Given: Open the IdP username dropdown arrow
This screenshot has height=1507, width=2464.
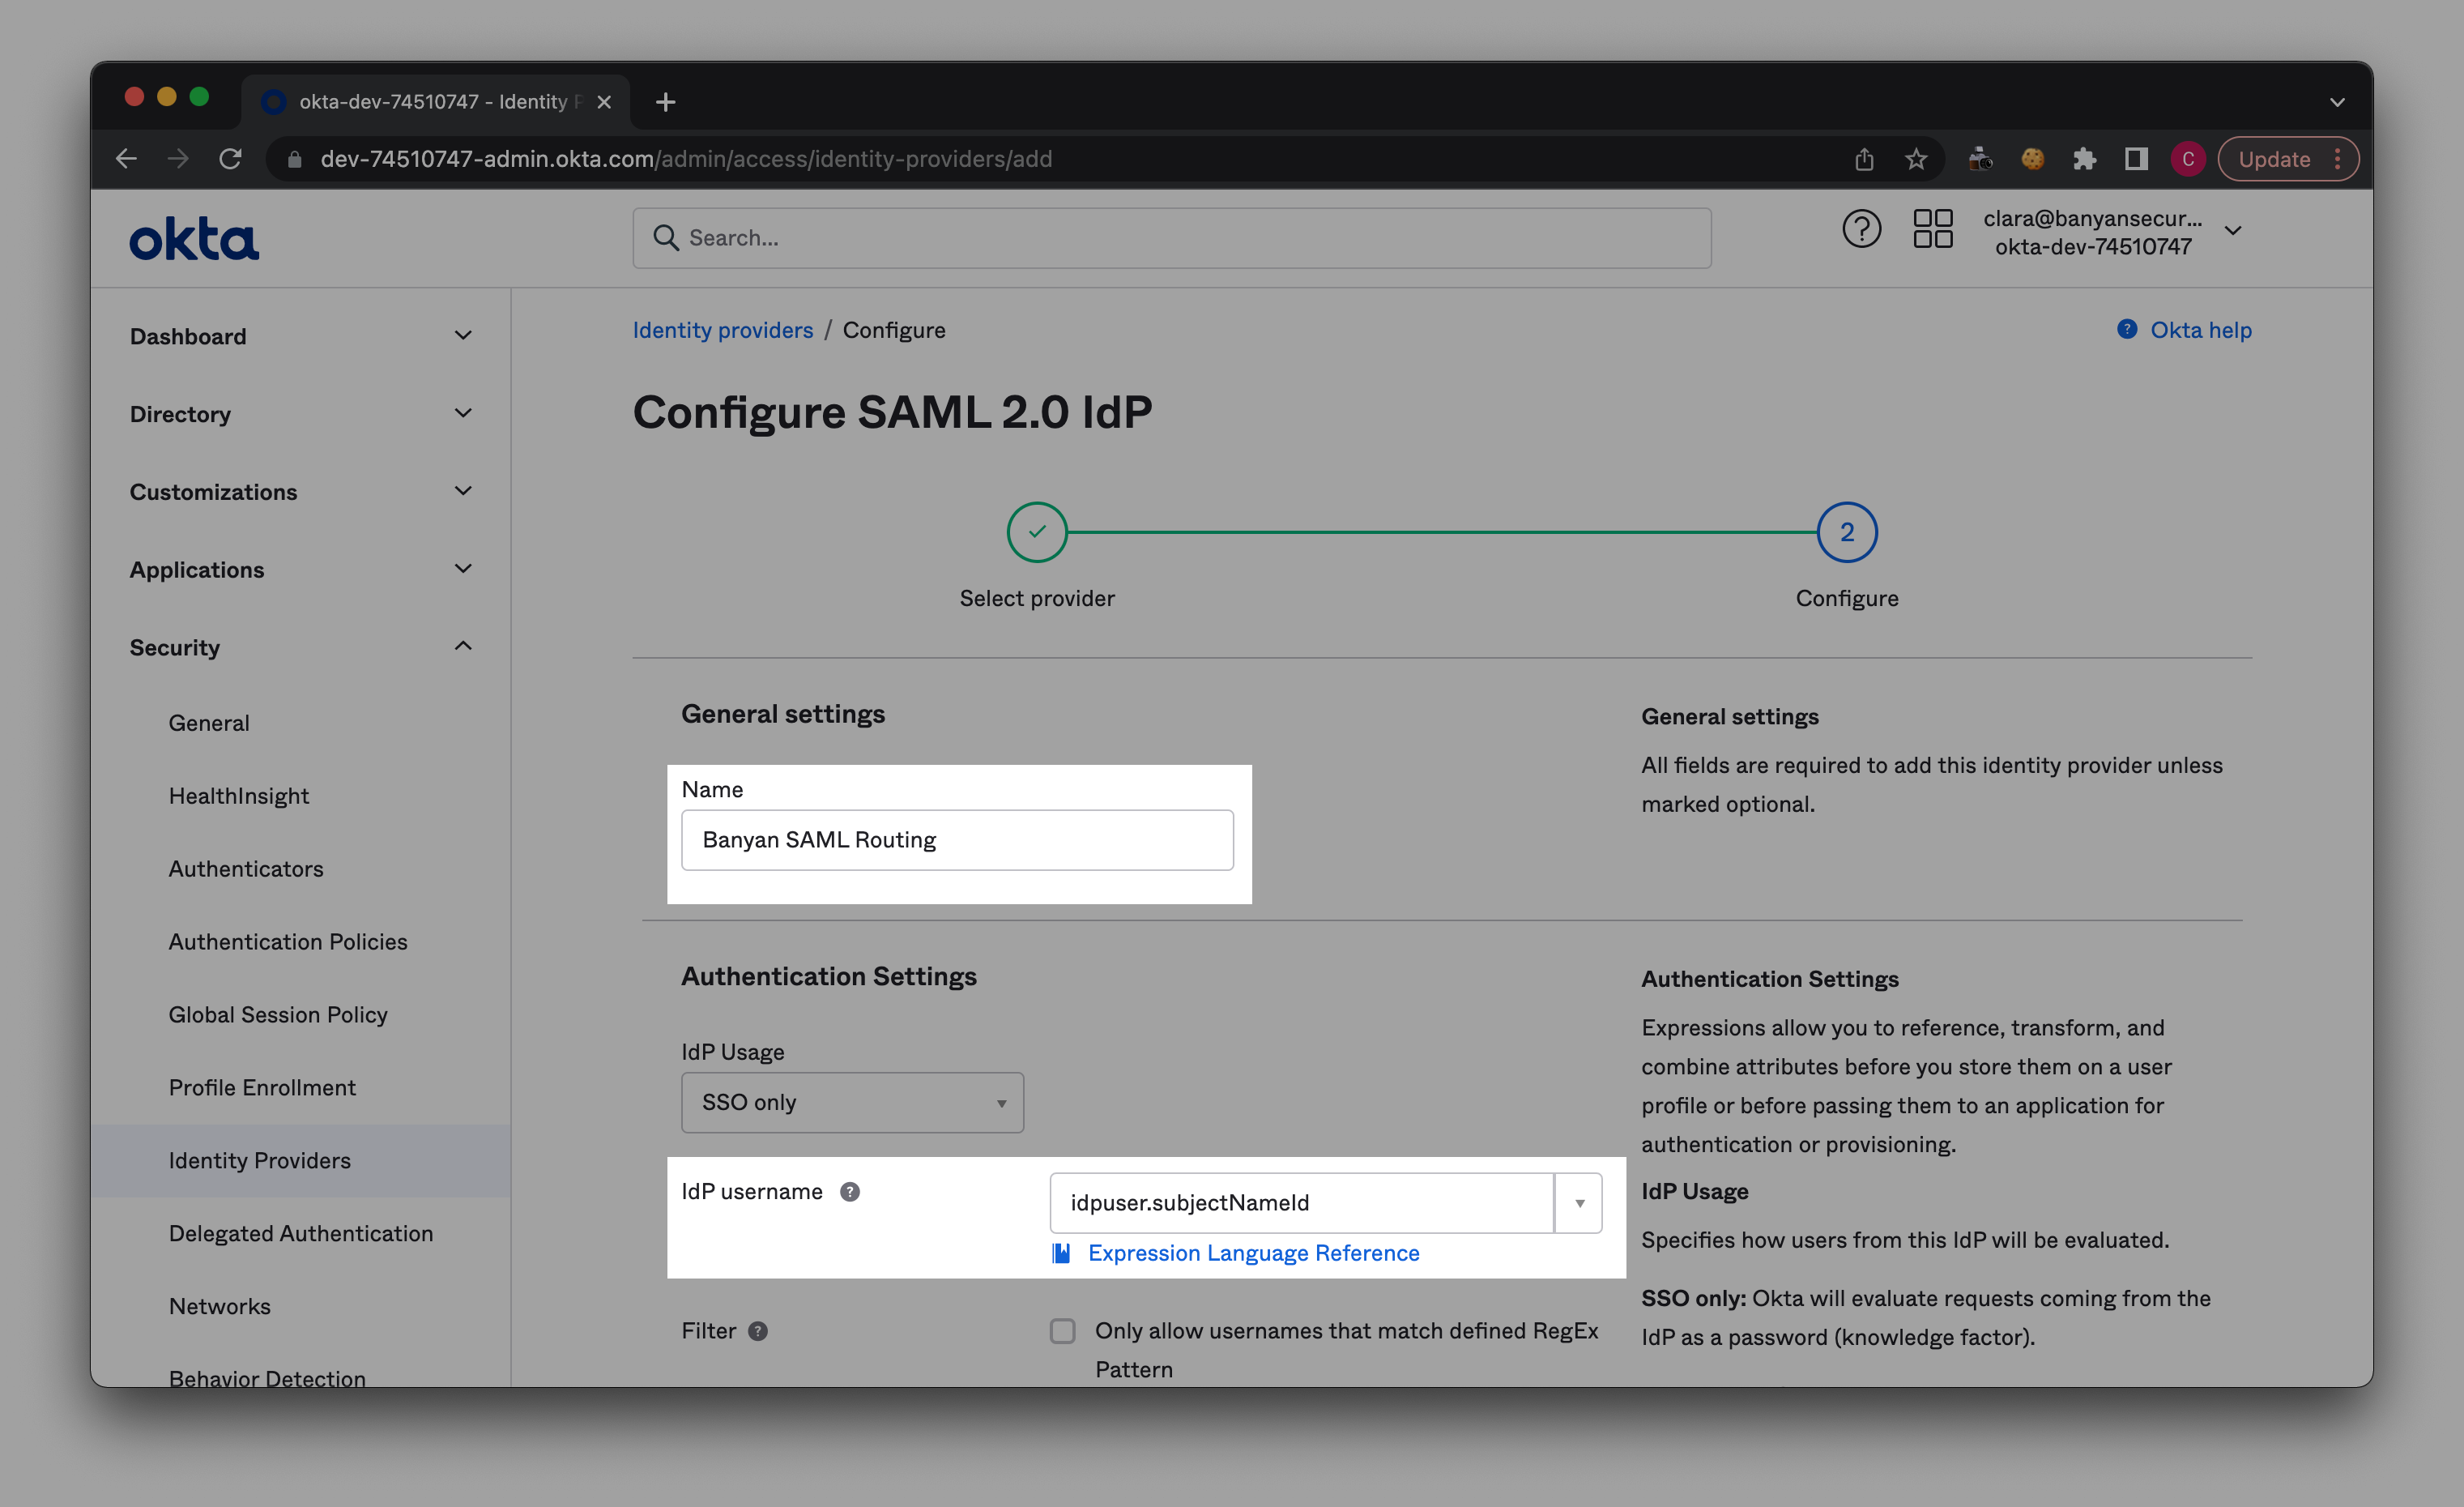Looking at the screenshot, I should click(1579, 1203).
